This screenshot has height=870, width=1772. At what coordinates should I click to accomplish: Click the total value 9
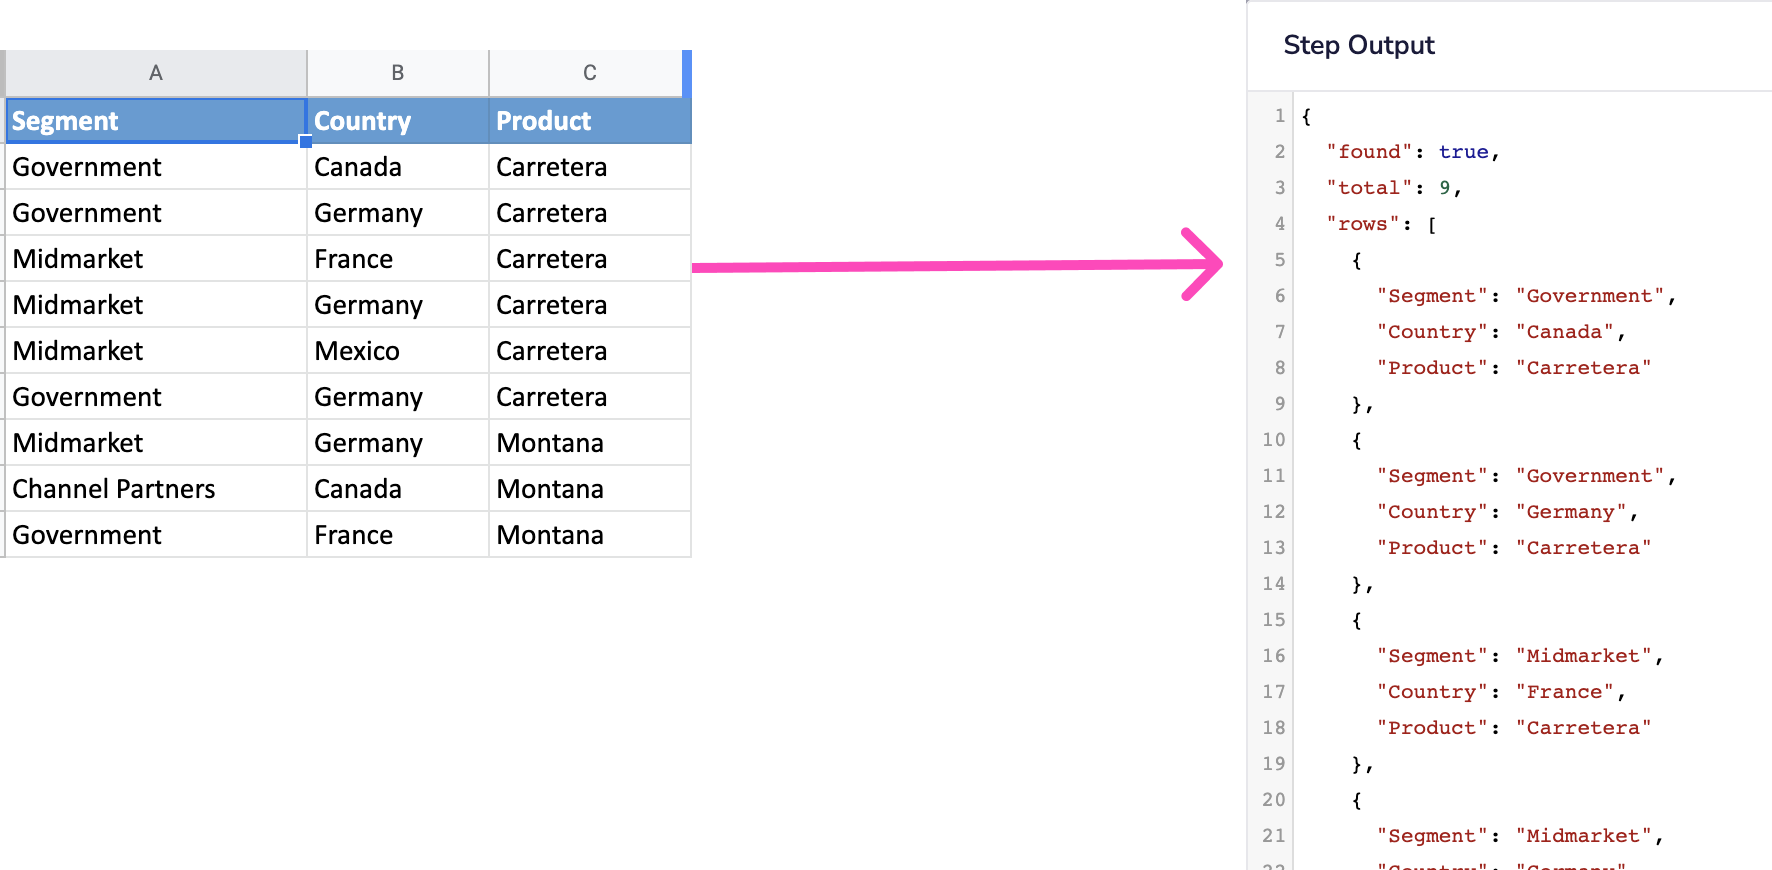tap(1445, 188)
